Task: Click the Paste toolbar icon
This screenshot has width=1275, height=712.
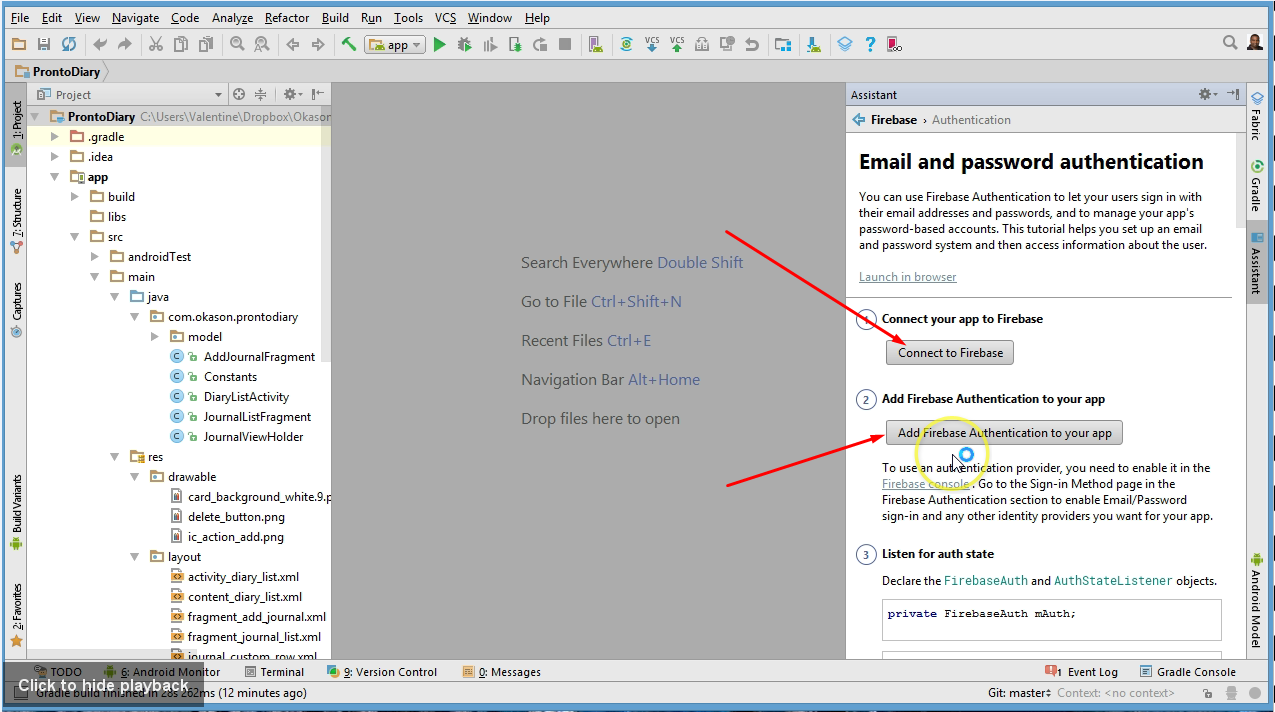Action: click(205, 44)
